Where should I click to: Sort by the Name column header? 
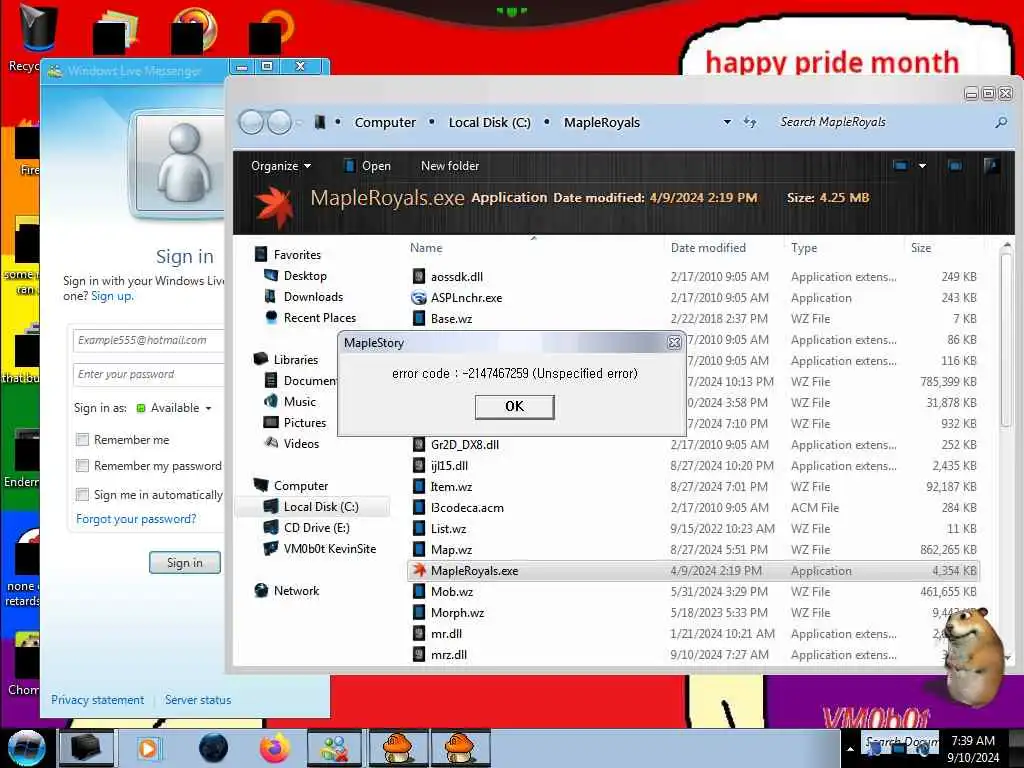pyautogui.click(x=426, y=248)
